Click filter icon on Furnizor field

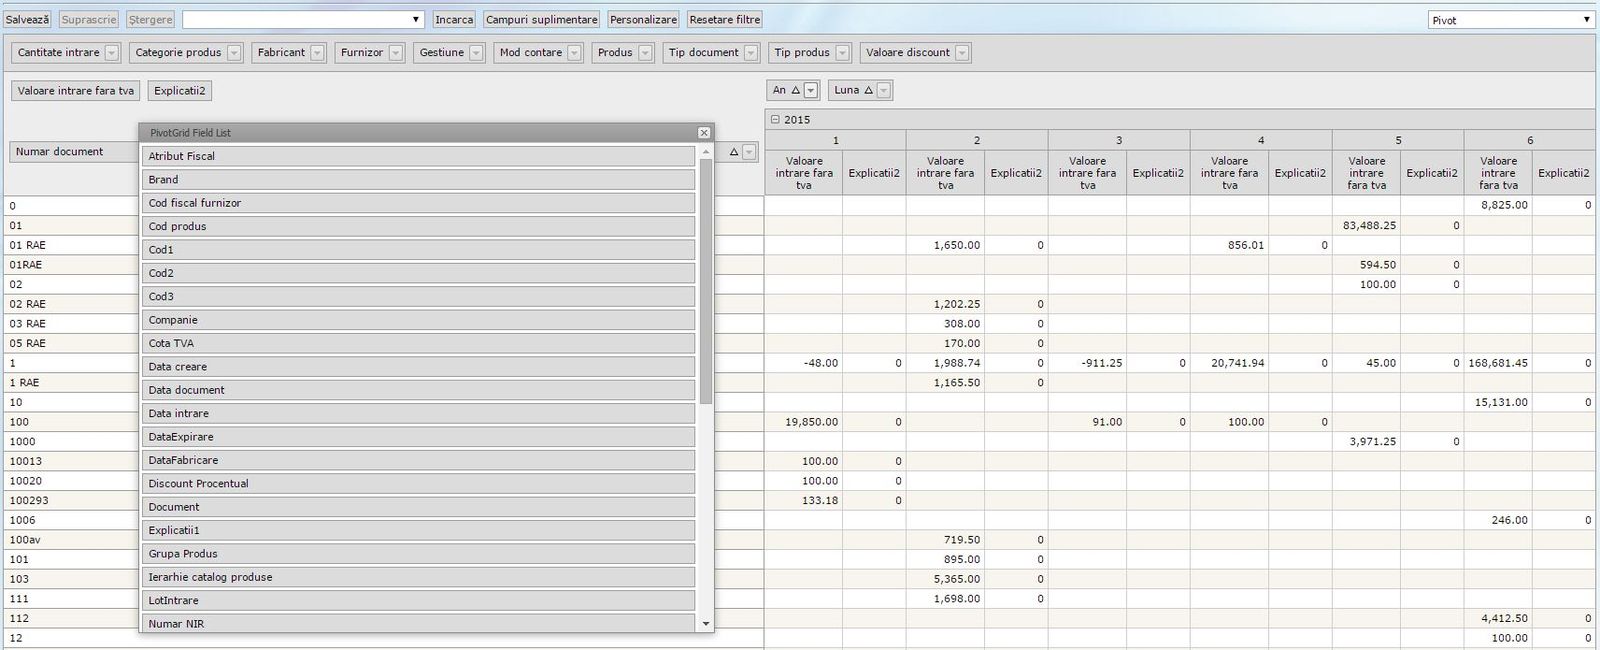[396, 53]
